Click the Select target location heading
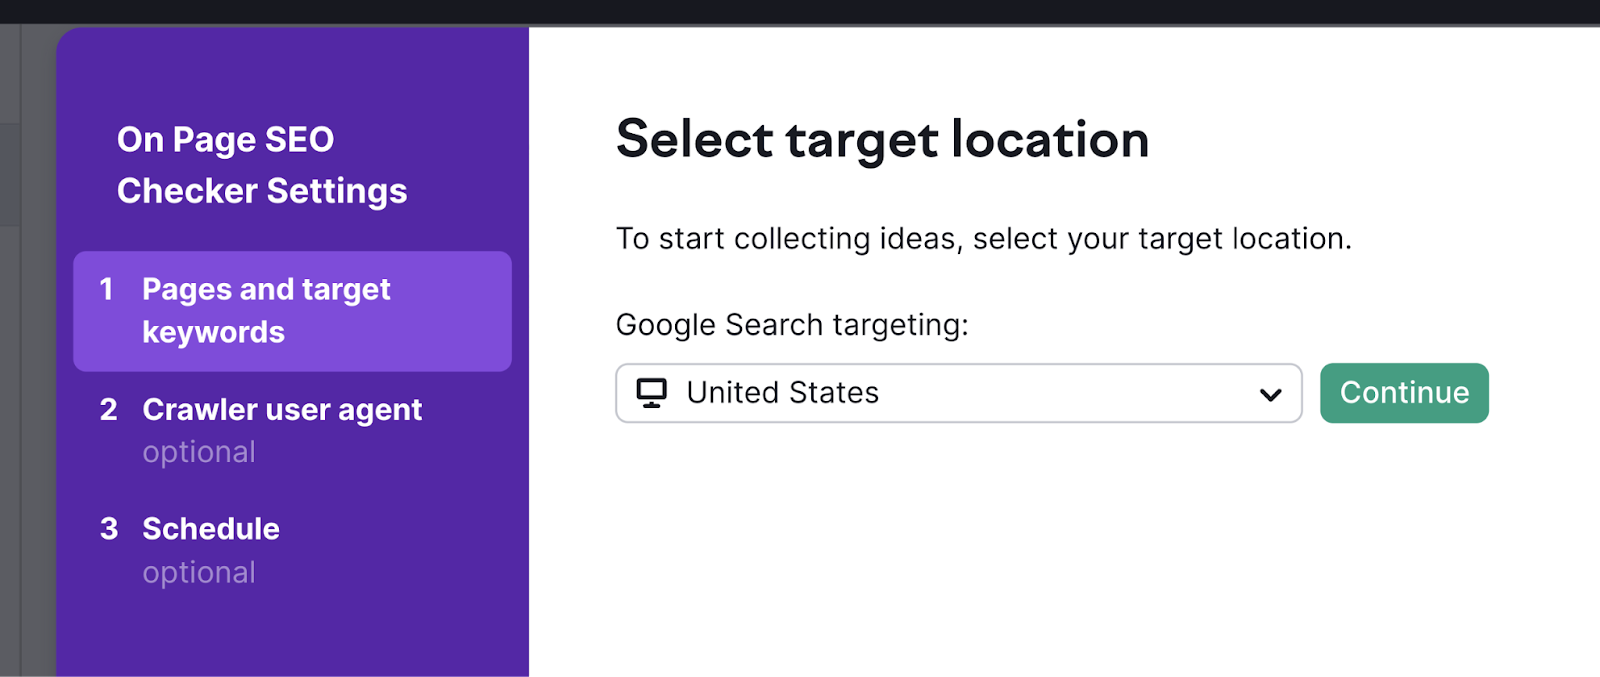 [x=883, y=139]
